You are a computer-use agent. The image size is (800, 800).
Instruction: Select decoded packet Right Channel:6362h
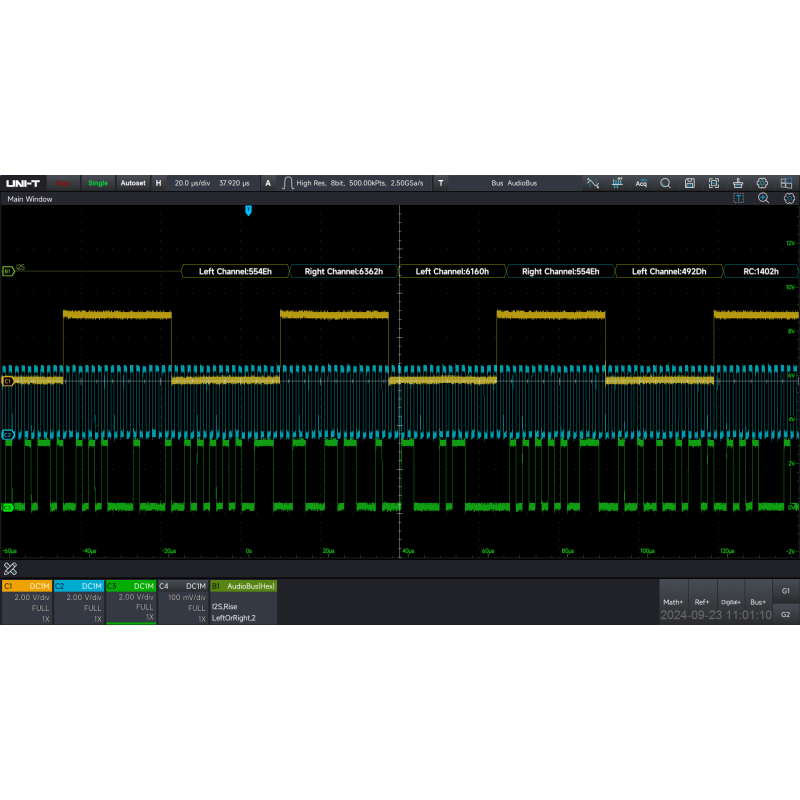(x=343, y=271)
